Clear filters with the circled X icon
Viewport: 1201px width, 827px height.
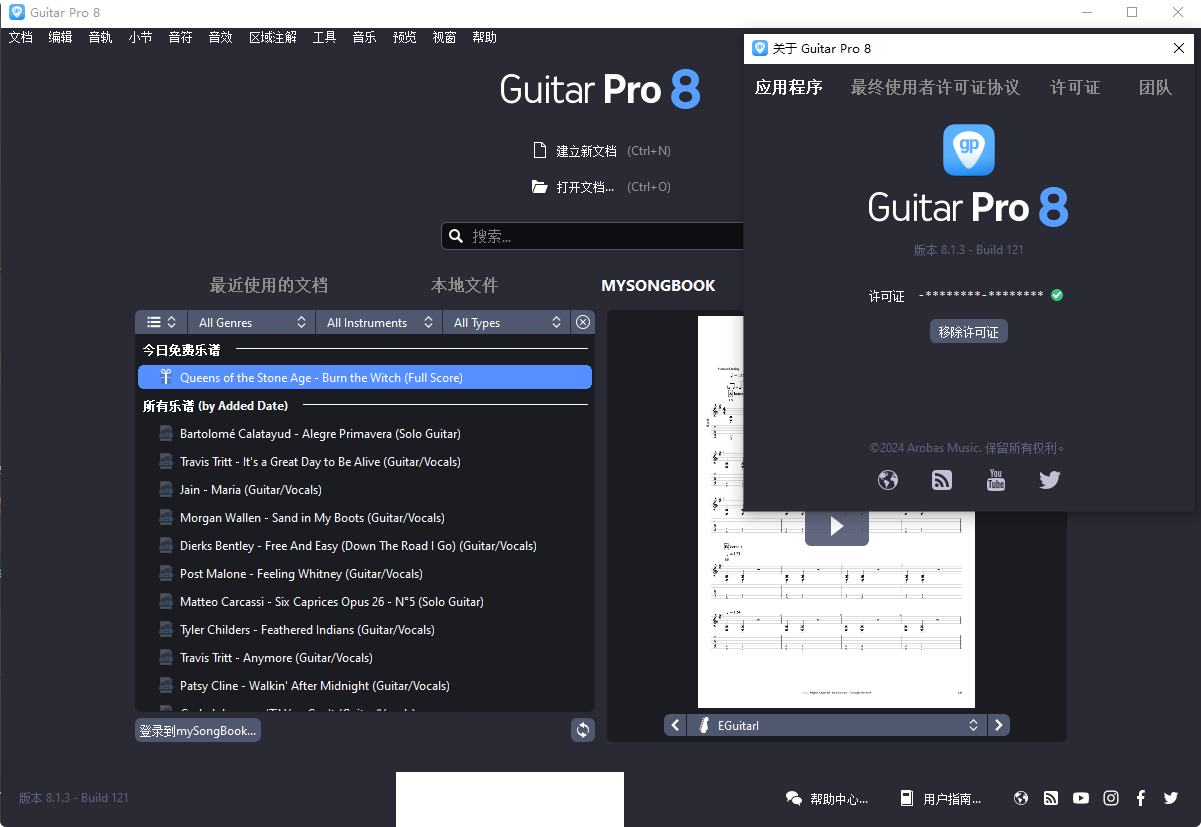(x=583, y=322)
